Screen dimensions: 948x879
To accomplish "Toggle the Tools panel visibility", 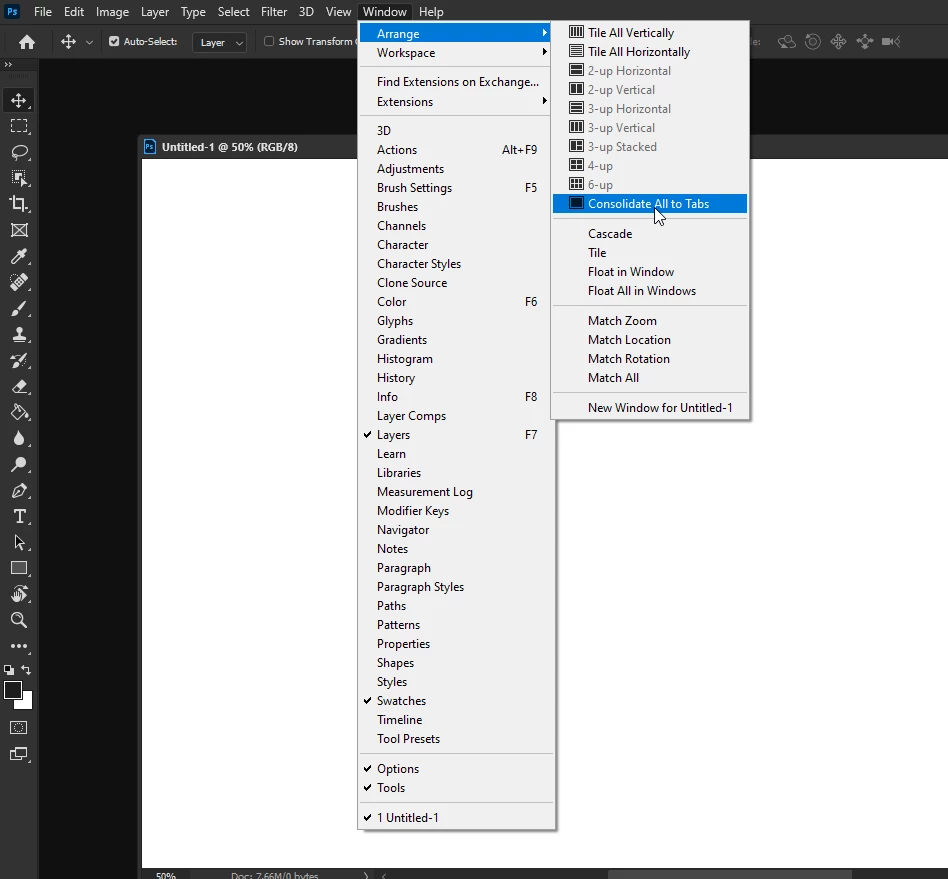I will coord(456,788).
